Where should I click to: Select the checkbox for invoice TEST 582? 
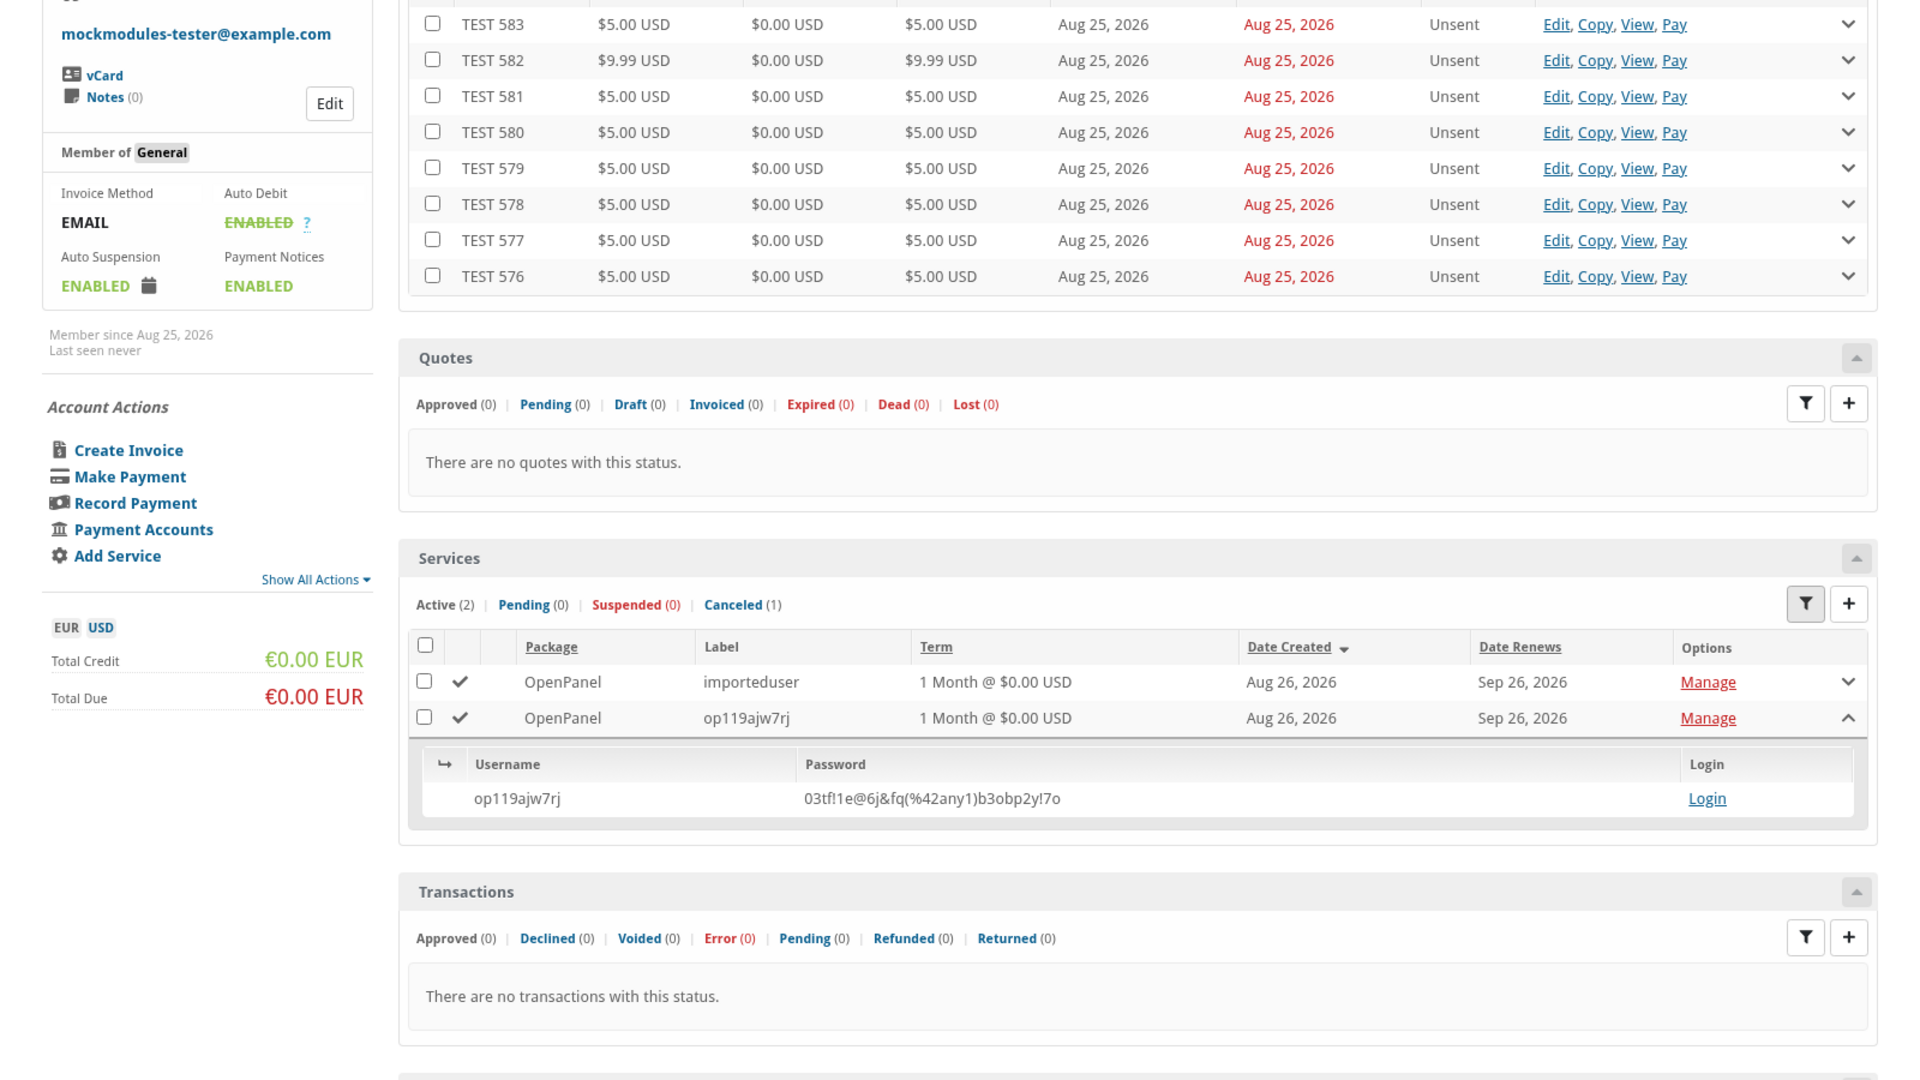432,59
